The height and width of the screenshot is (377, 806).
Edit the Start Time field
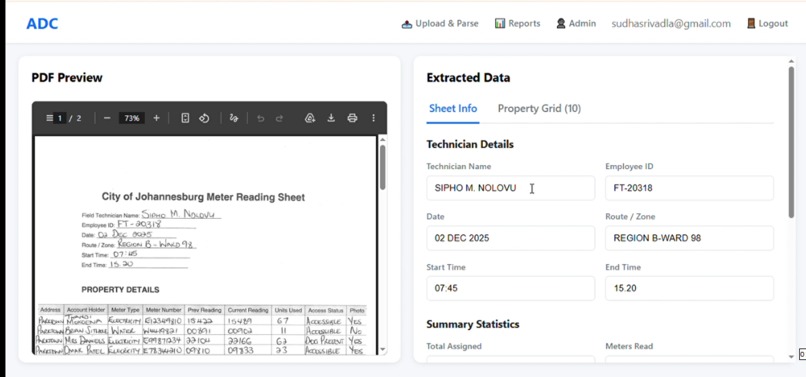click(510, 289)
